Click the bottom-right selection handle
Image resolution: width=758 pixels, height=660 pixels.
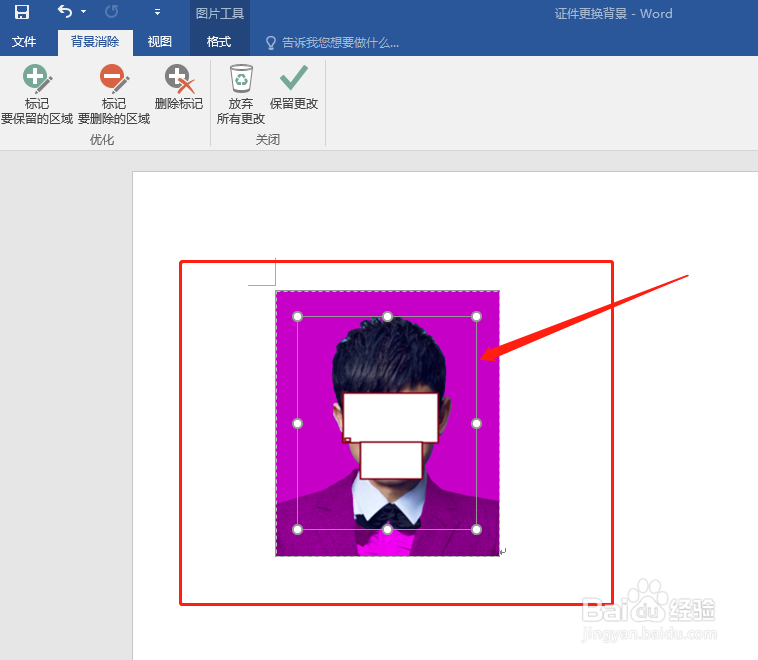[x=476, y=529]
